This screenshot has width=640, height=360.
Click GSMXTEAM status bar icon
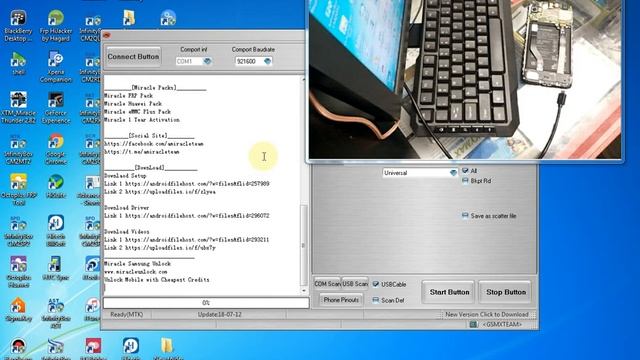[473, 324]
